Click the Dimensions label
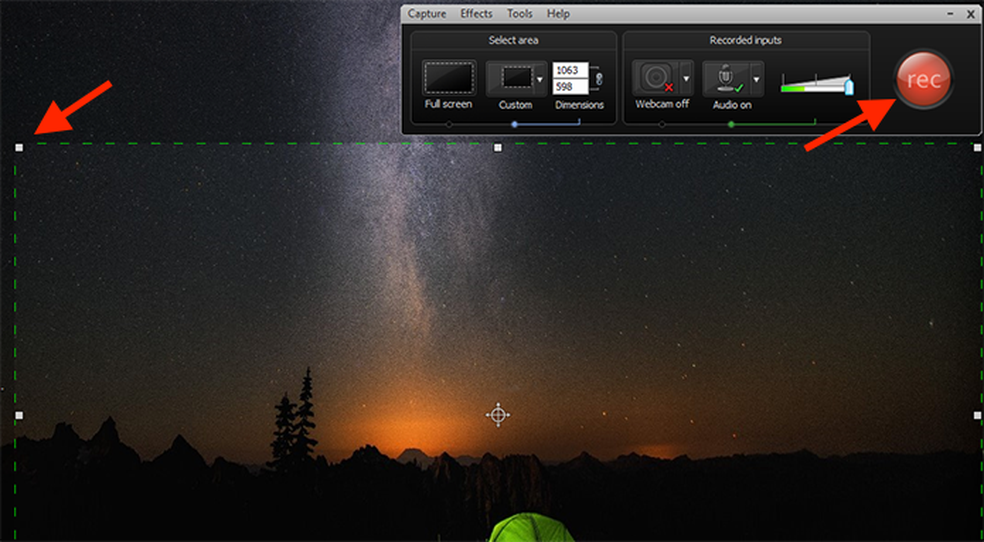The image size is (984, 542). [579, 105]
